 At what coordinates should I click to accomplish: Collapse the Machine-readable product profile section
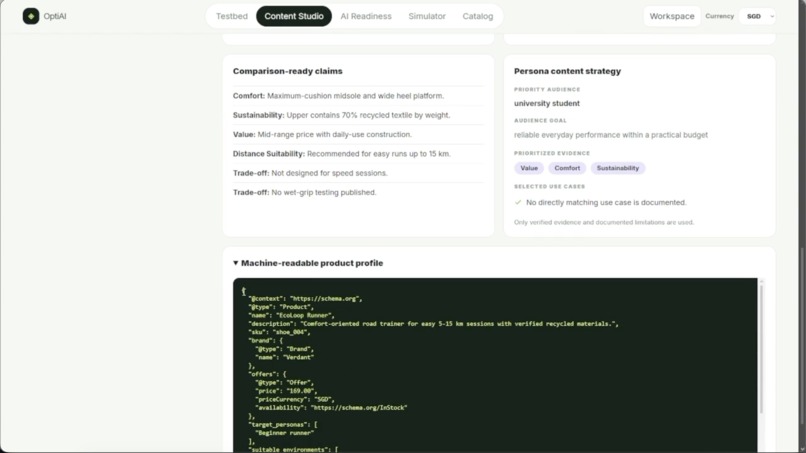tap(307, 263)
